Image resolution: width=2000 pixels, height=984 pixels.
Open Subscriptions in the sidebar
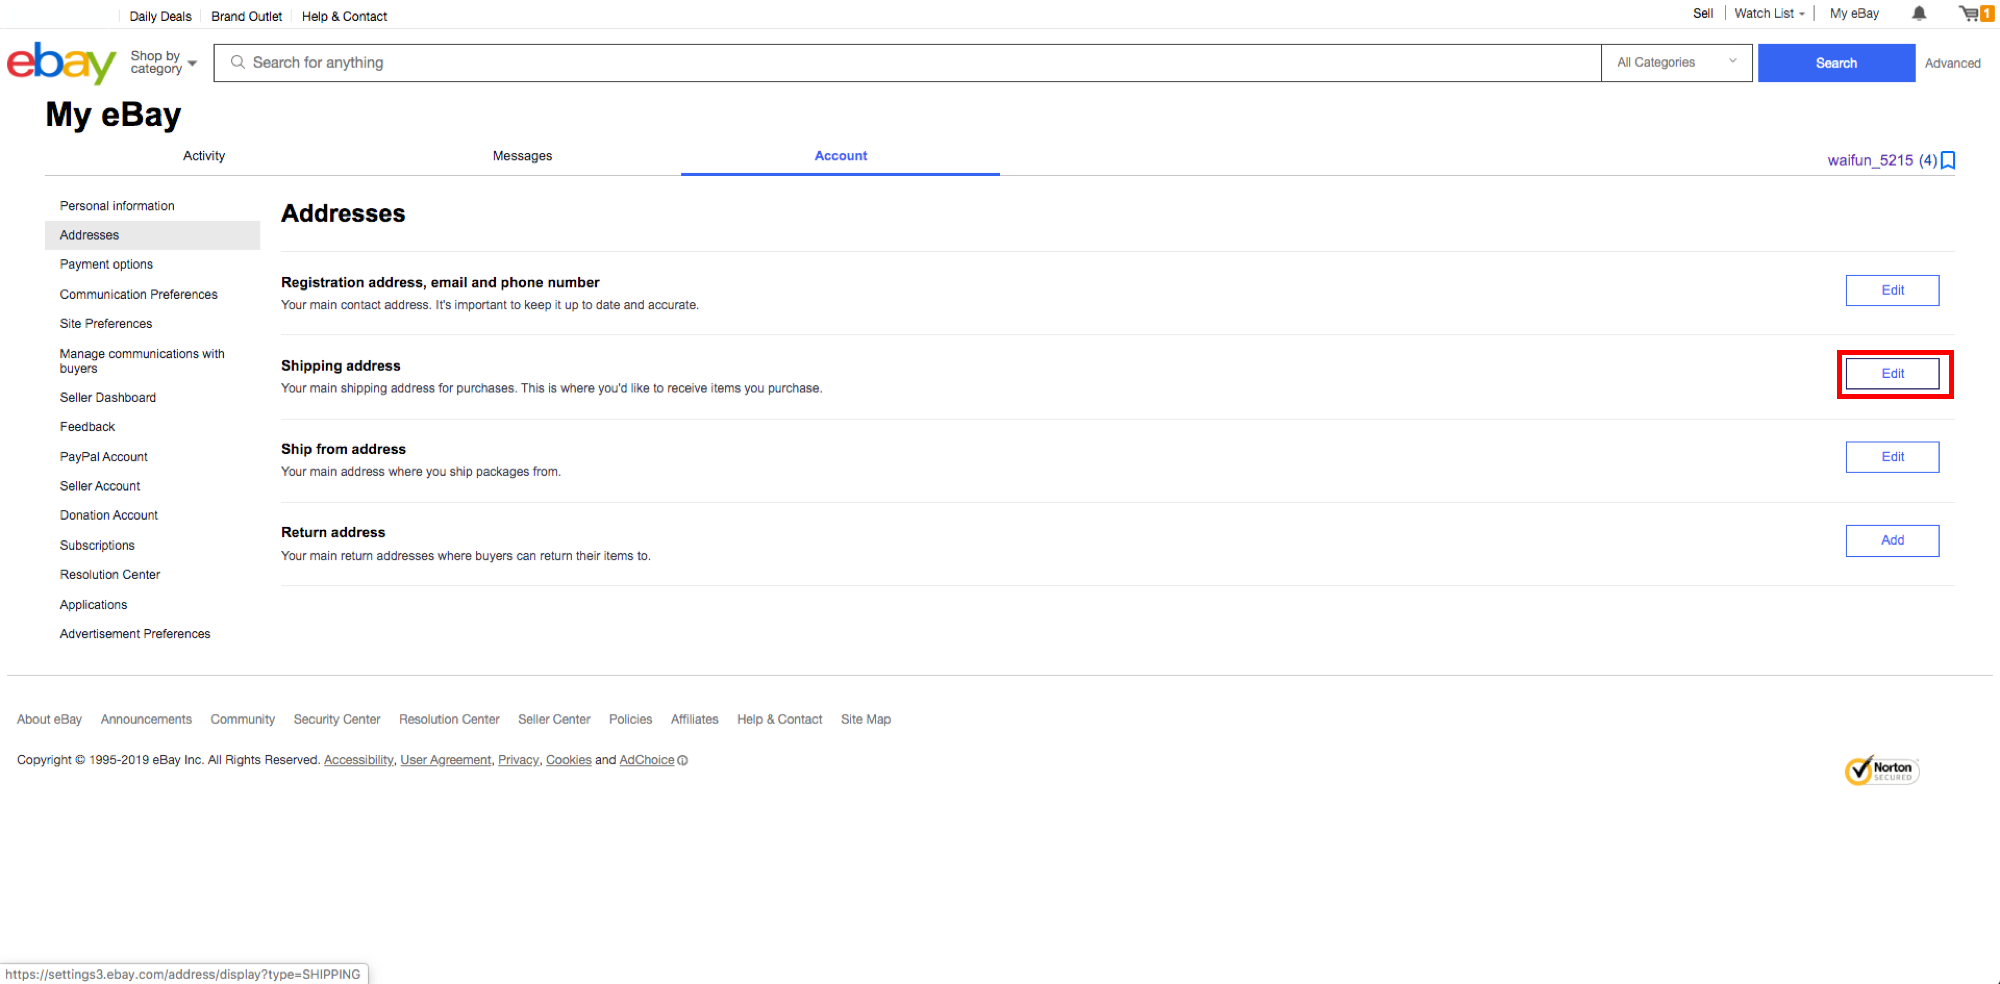[97, 545]
